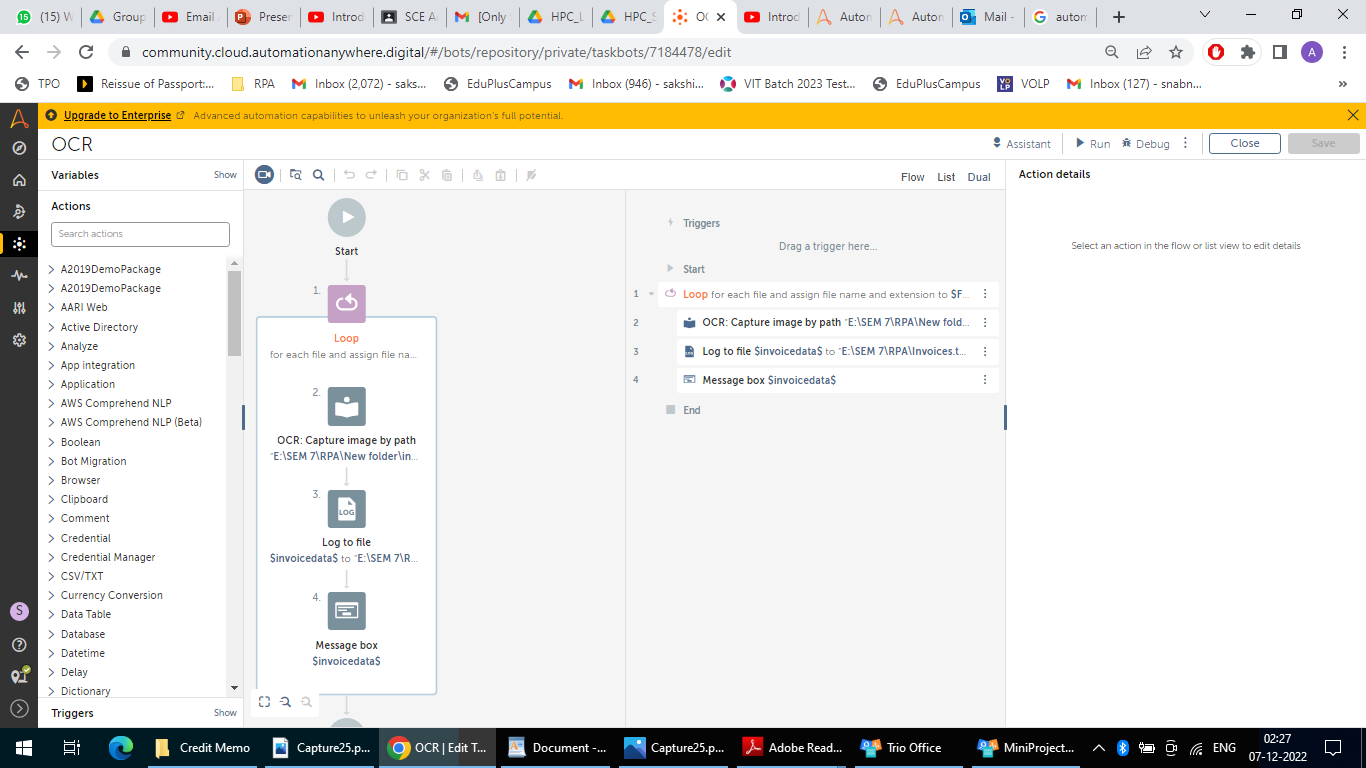Click the magnifier search icon in toolbar
The width and height of the screenshot is (1366, 768).
[x=318, y=175]
